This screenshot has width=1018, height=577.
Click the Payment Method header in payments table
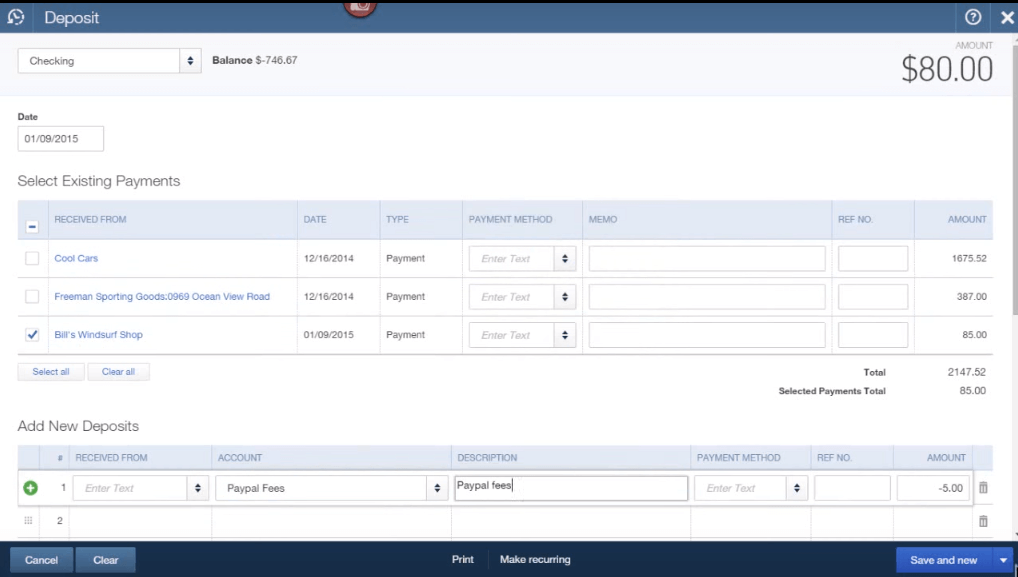510,219
